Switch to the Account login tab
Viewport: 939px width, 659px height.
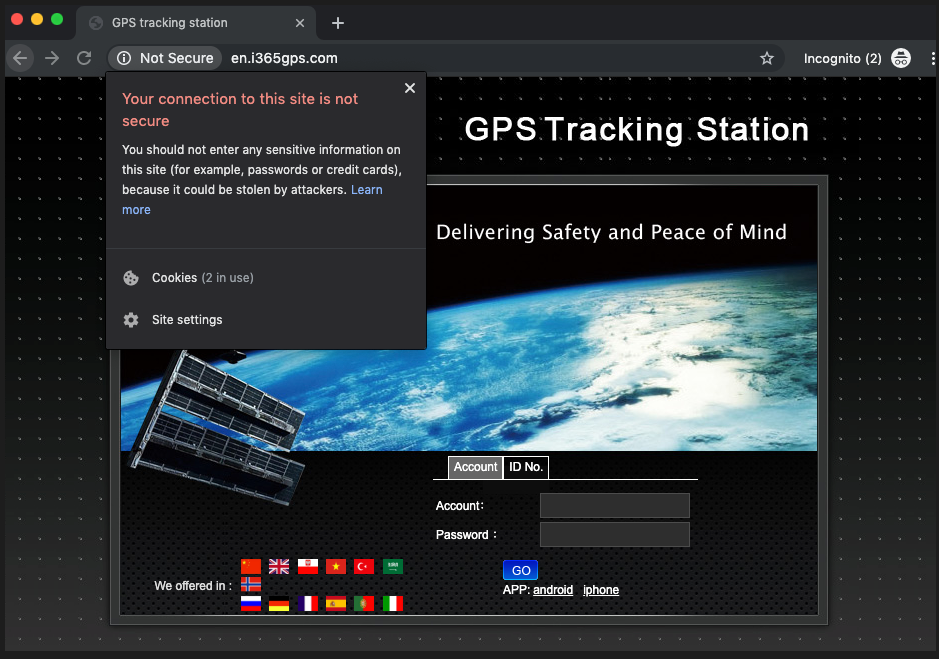475,467
